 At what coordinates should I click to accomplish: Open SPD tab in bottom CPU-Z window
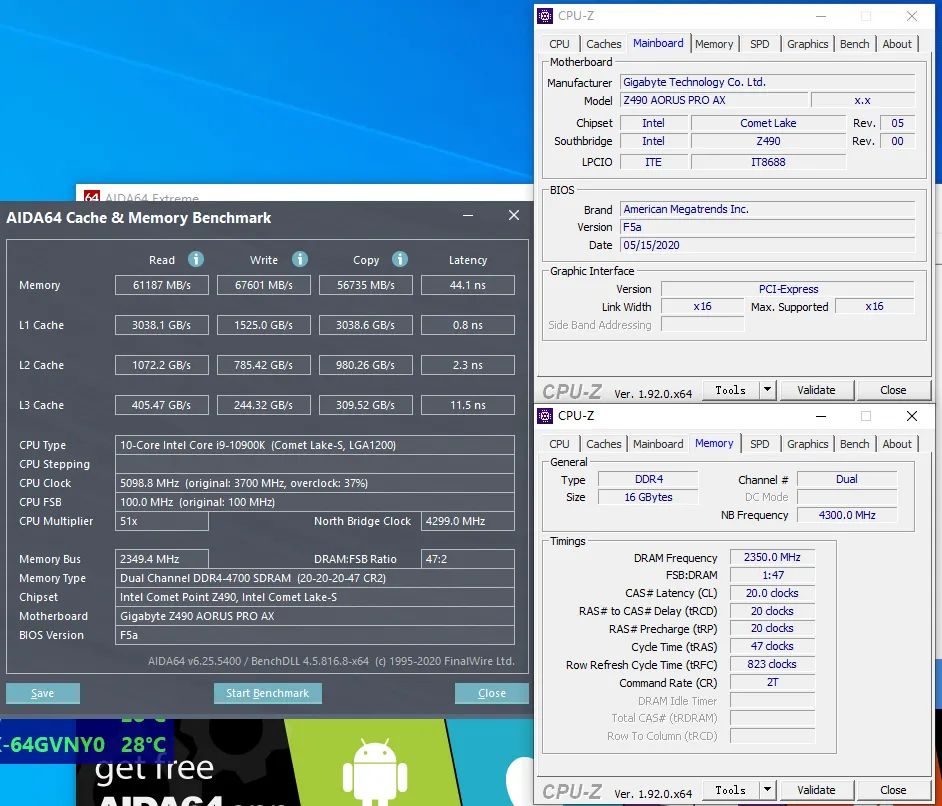point(759,444)
